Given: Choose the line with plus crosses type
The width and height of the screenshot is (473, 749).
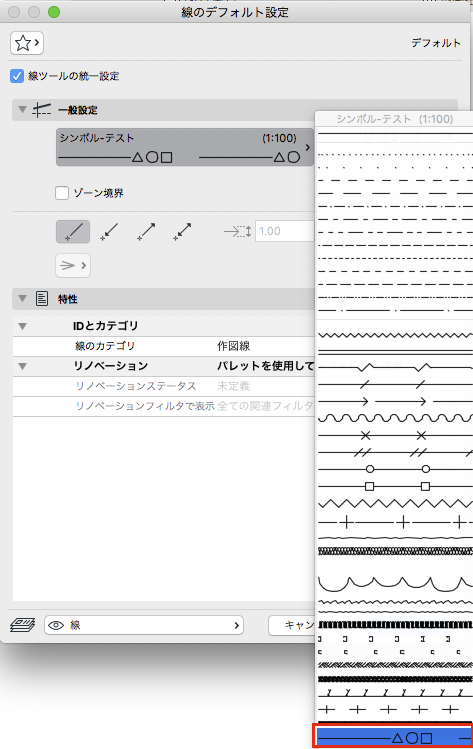Looking at the screenshot, I should click(x=395, y=522).
